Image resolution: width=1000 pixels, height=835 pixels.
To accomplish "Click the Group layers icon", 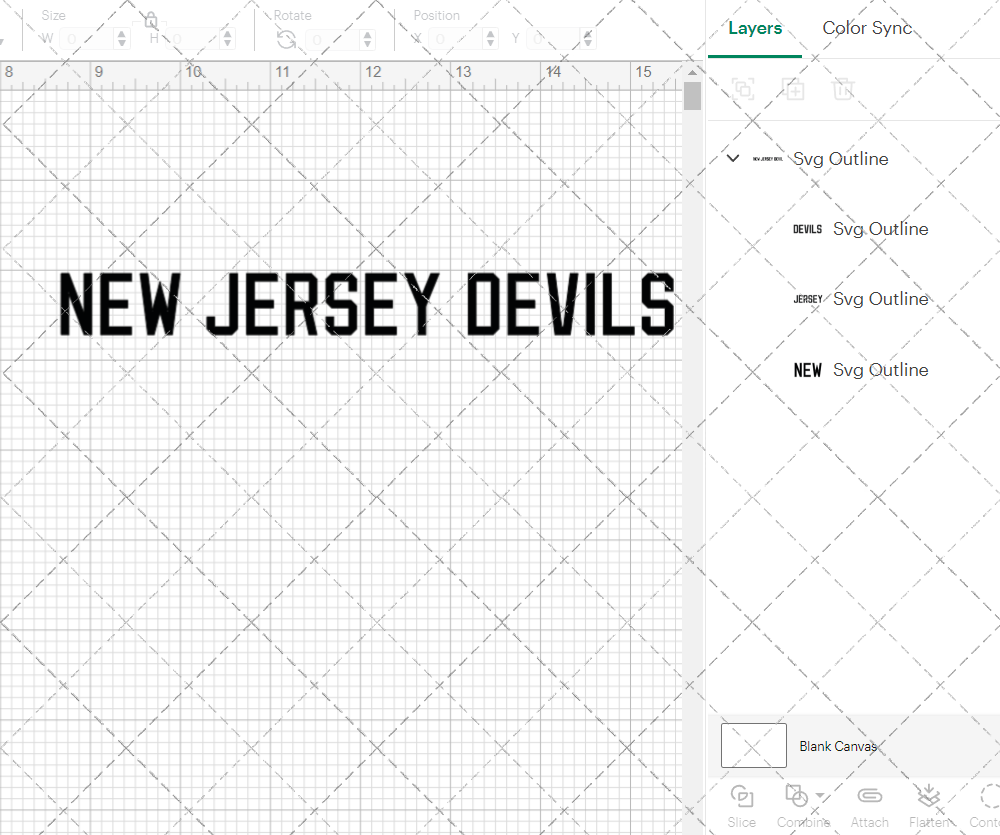I will 742,89.
